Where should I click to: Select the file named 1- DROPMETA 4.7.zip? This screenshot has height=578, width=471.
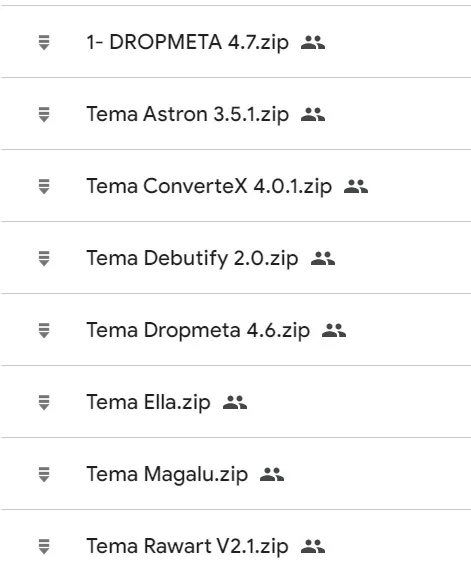tap(187, 43)
